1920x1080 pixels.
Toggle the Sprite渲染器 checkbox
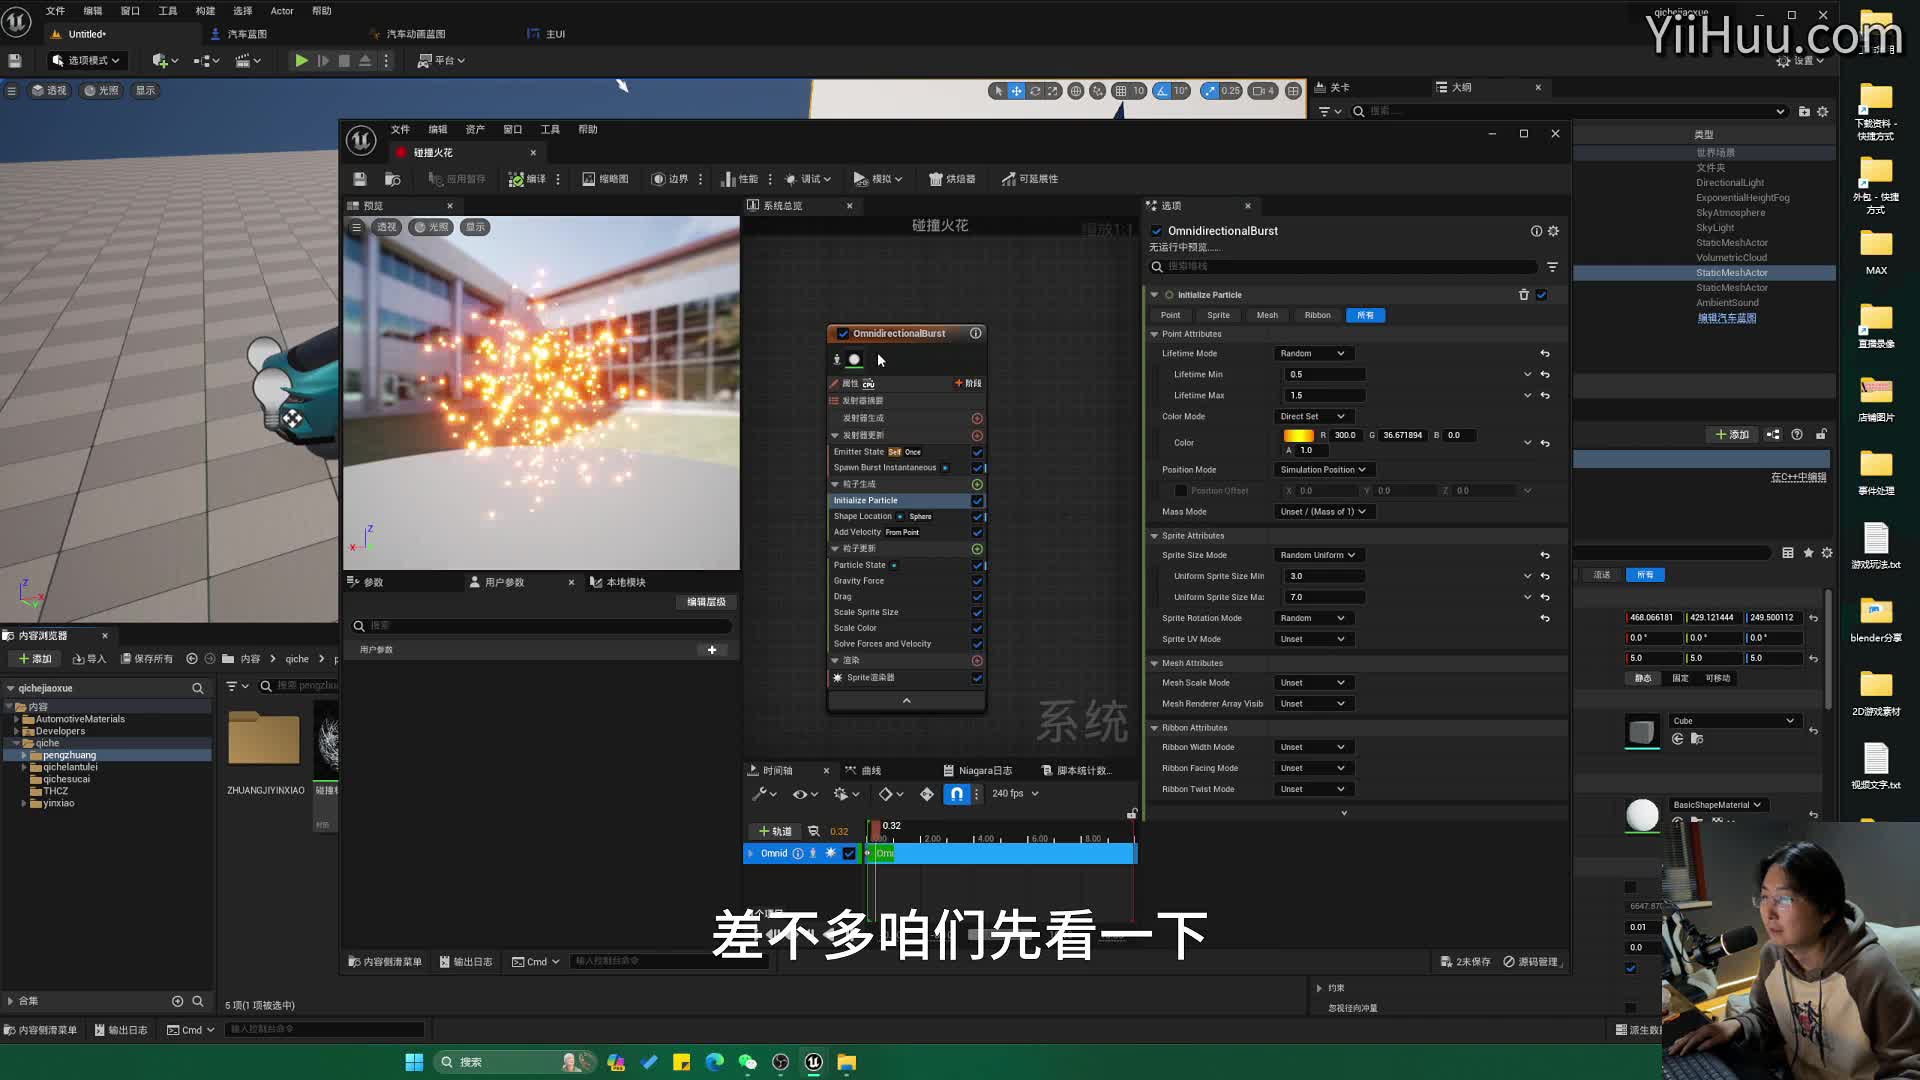pyautogui.click(x=977, y=678)
